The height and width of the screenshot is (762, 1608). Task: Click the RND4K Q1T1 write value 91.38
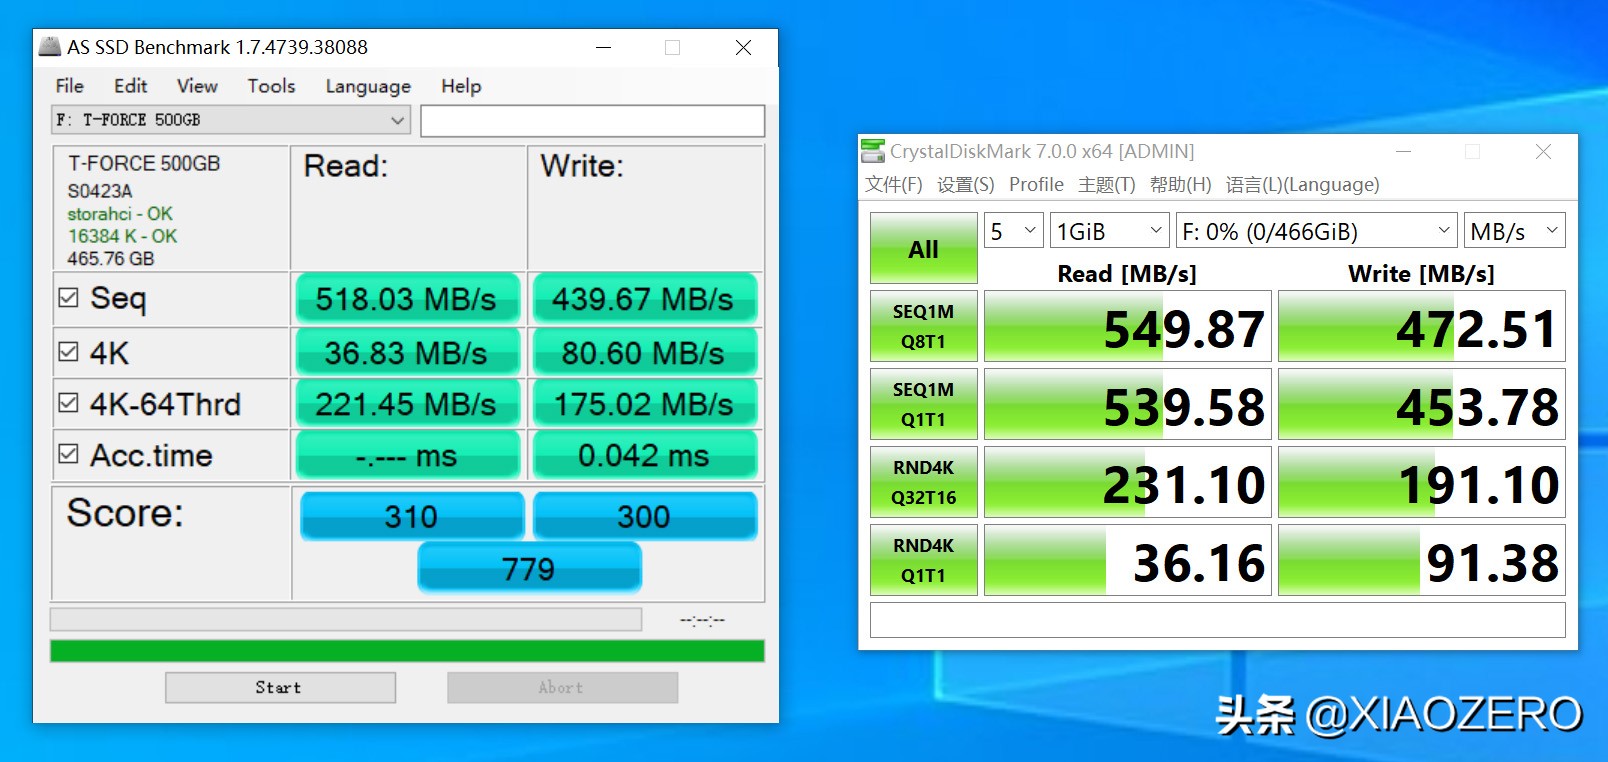(x=1422, y=560)
